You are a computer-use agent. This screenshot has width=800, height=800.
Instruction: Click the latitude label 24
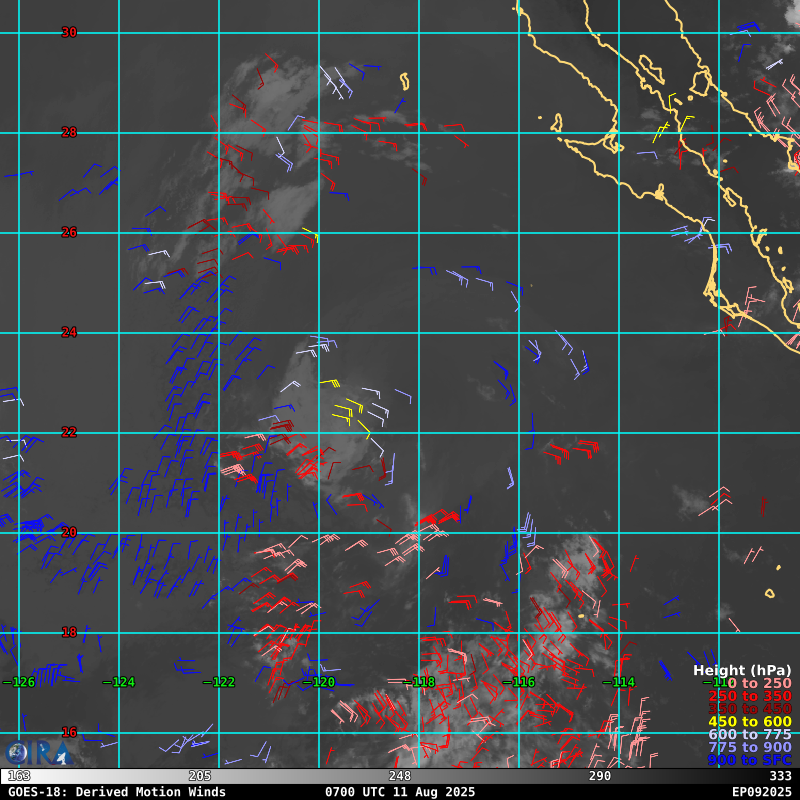69,333
